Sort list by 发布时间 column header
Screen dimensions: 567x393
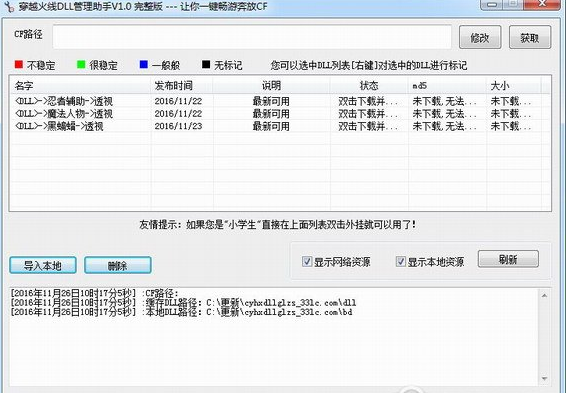(182, 85)
